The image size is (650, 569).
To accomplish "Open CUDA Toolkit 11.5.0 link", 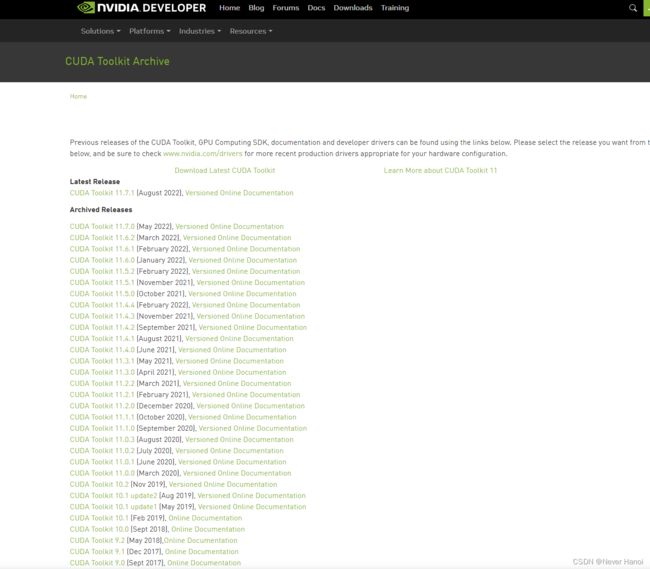I will pos(102,293).
